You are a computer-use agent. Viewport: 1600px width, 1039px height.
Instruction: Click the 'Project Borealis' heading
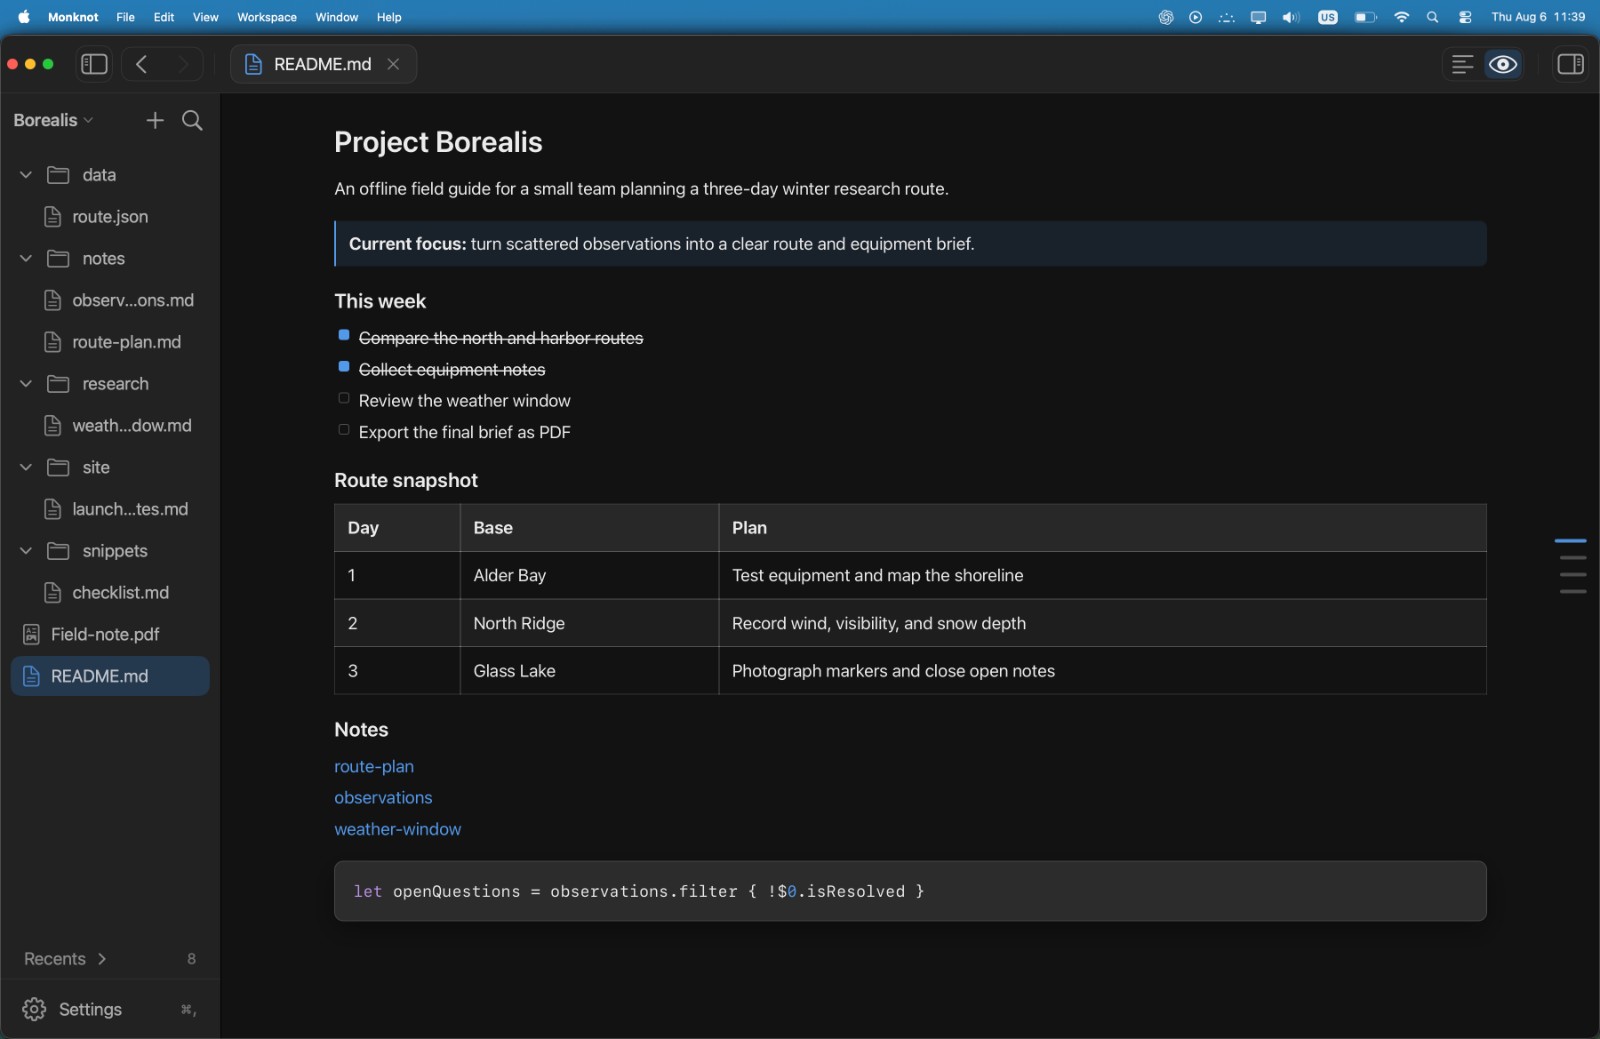(438, 142)
